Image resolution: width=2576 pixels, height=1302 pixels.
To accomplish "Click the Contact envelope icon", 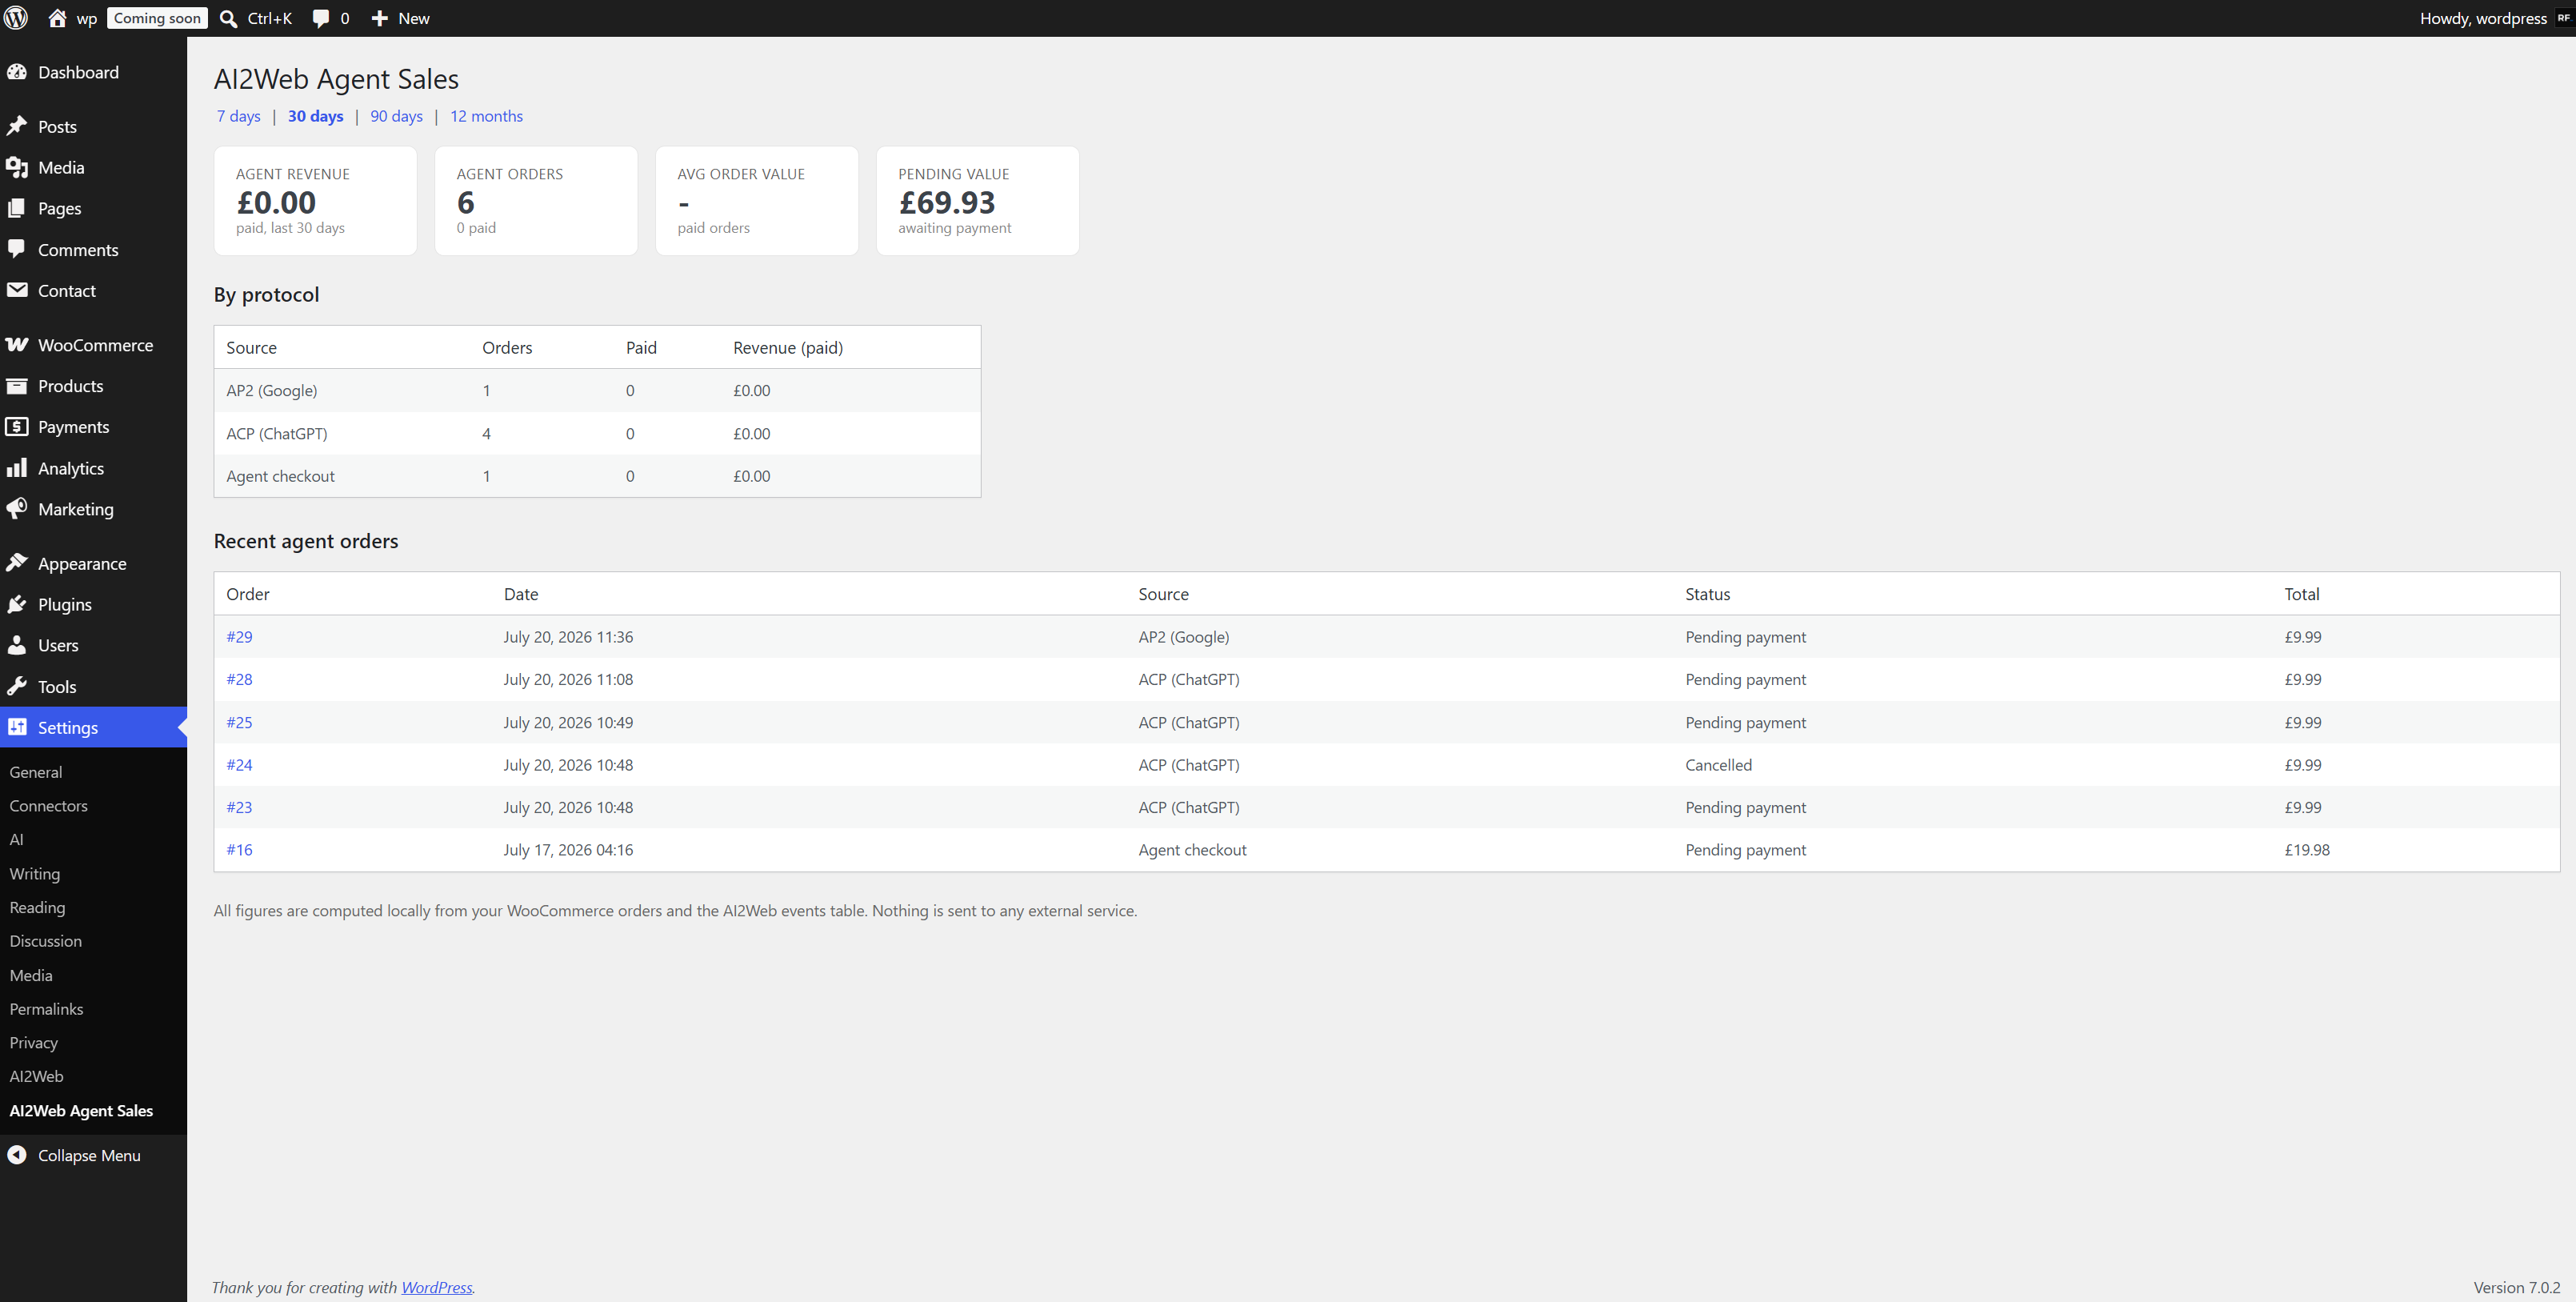I will click(17, 290).
